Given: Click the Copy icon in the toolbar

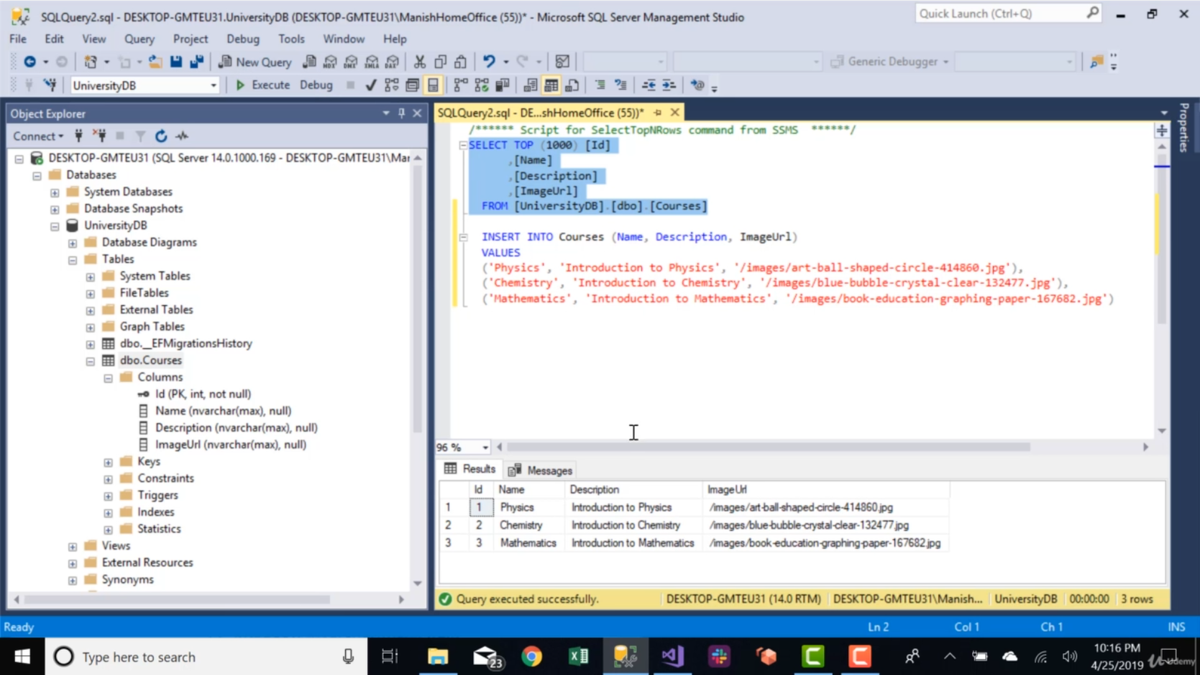Looking at the screenshot, I should 440,62.
